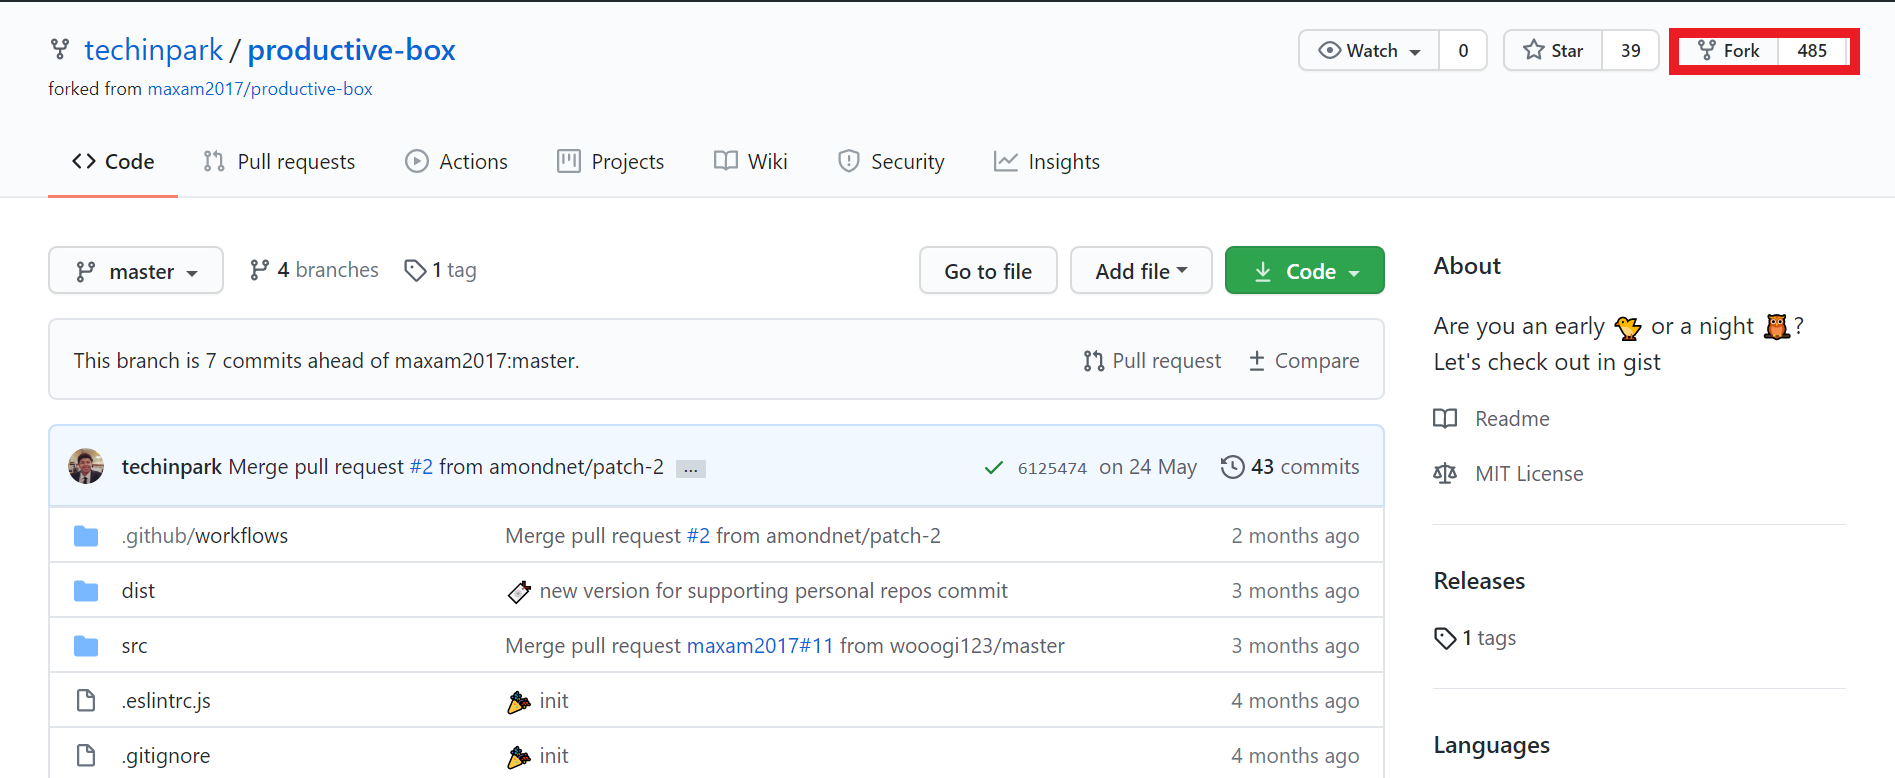Open the src folder
This screenshot has width=1895, height=778.
coord(134,646)
